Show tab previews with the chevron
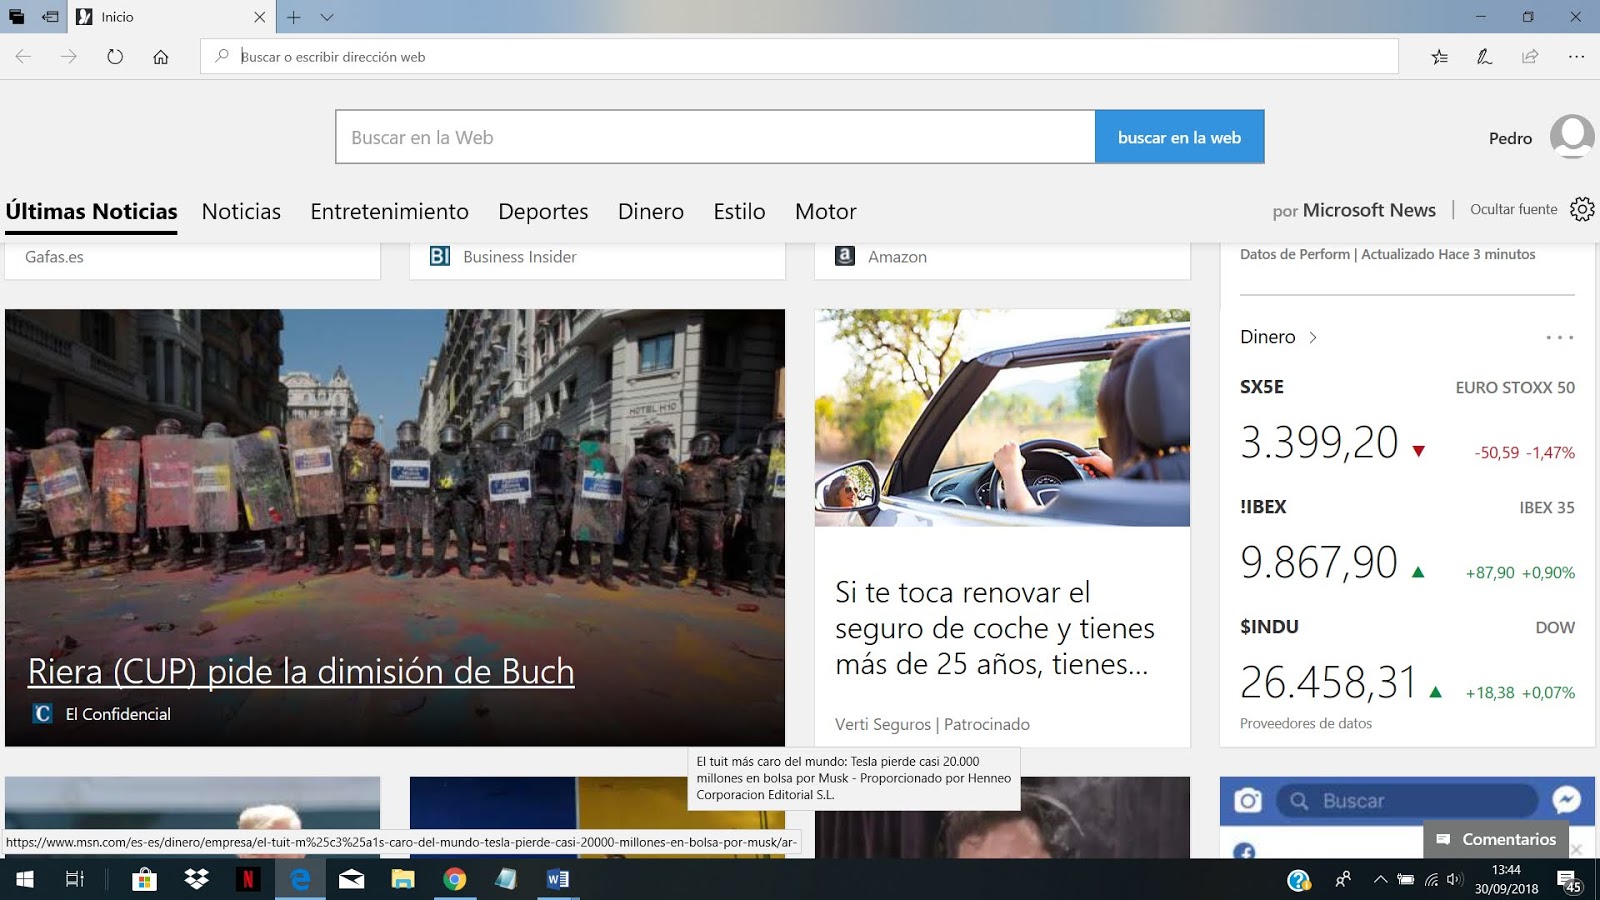The image size is (1600, 900). tap(327, 17)
